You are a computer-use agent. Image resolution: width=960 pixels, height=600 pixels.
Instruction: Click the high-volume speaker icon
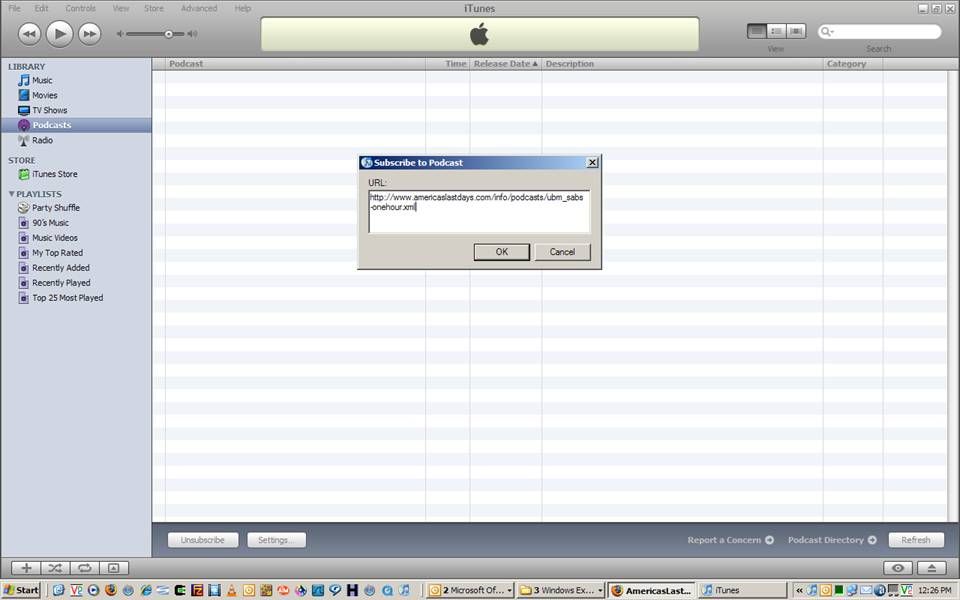click(192, 34)
